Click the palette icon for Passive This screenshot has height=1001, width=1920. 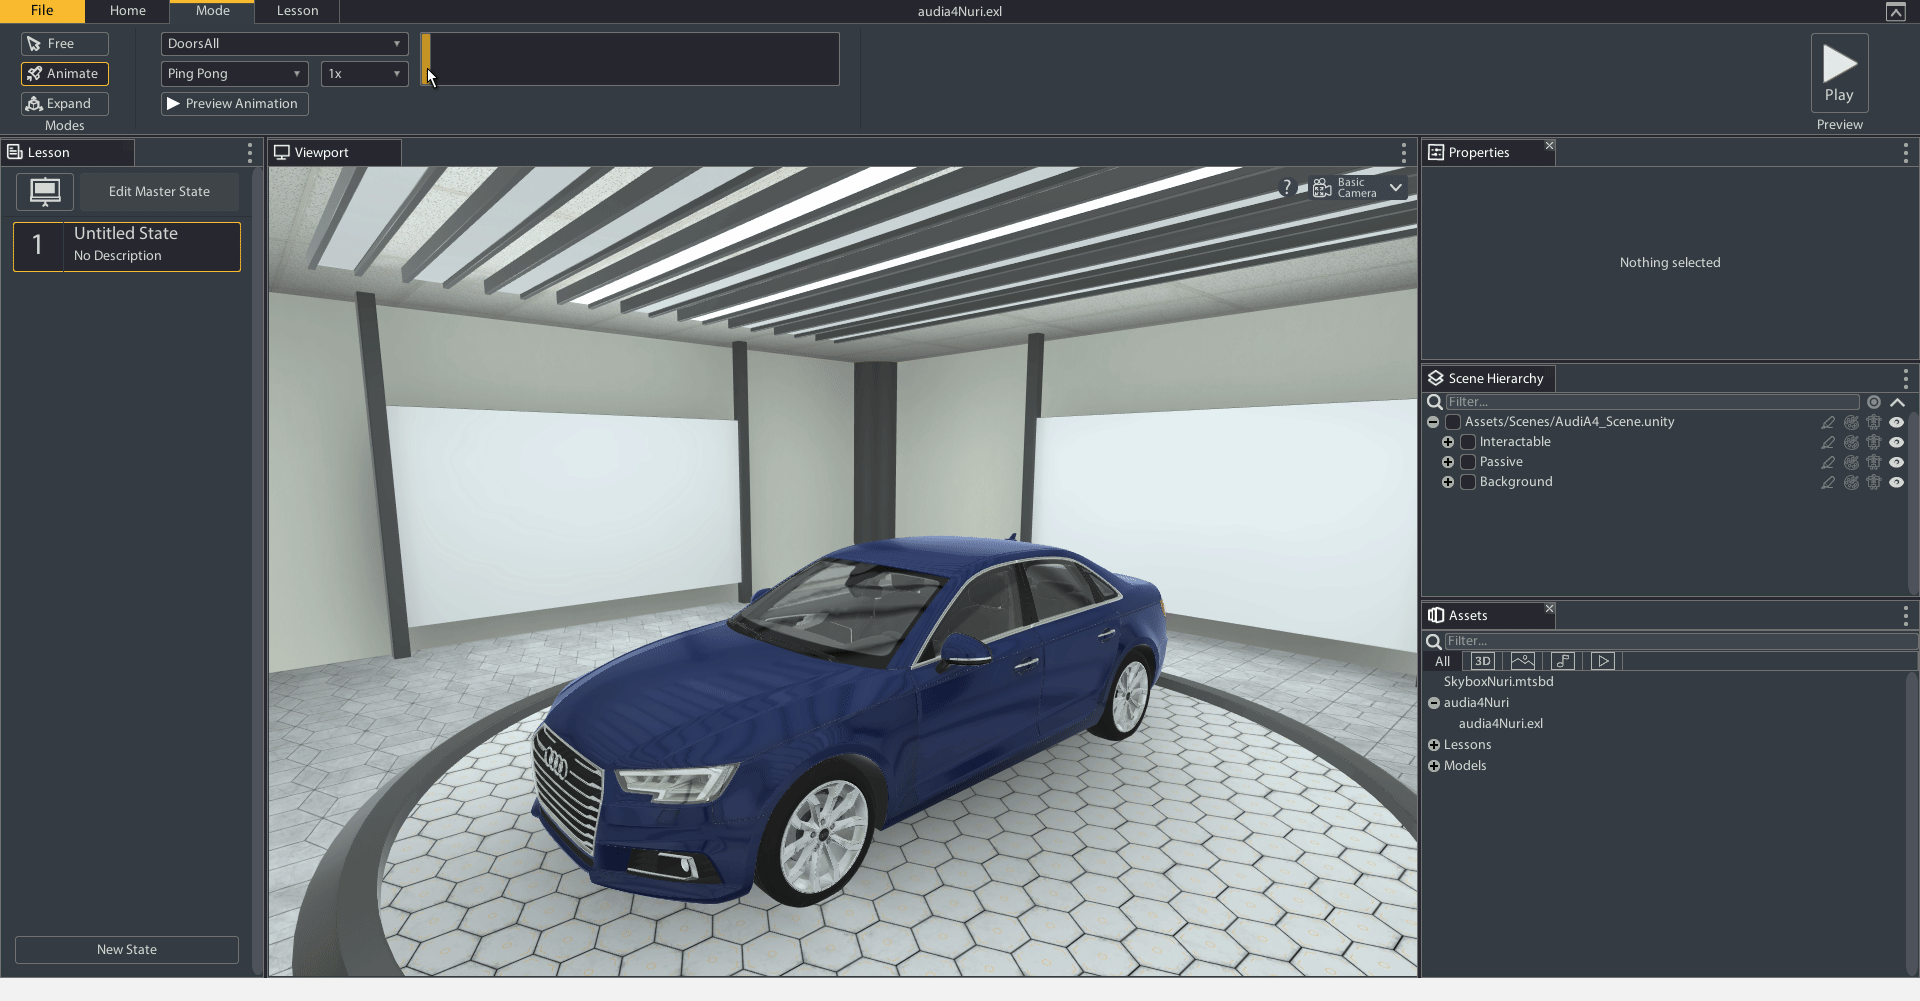[x=1852, y=462]
